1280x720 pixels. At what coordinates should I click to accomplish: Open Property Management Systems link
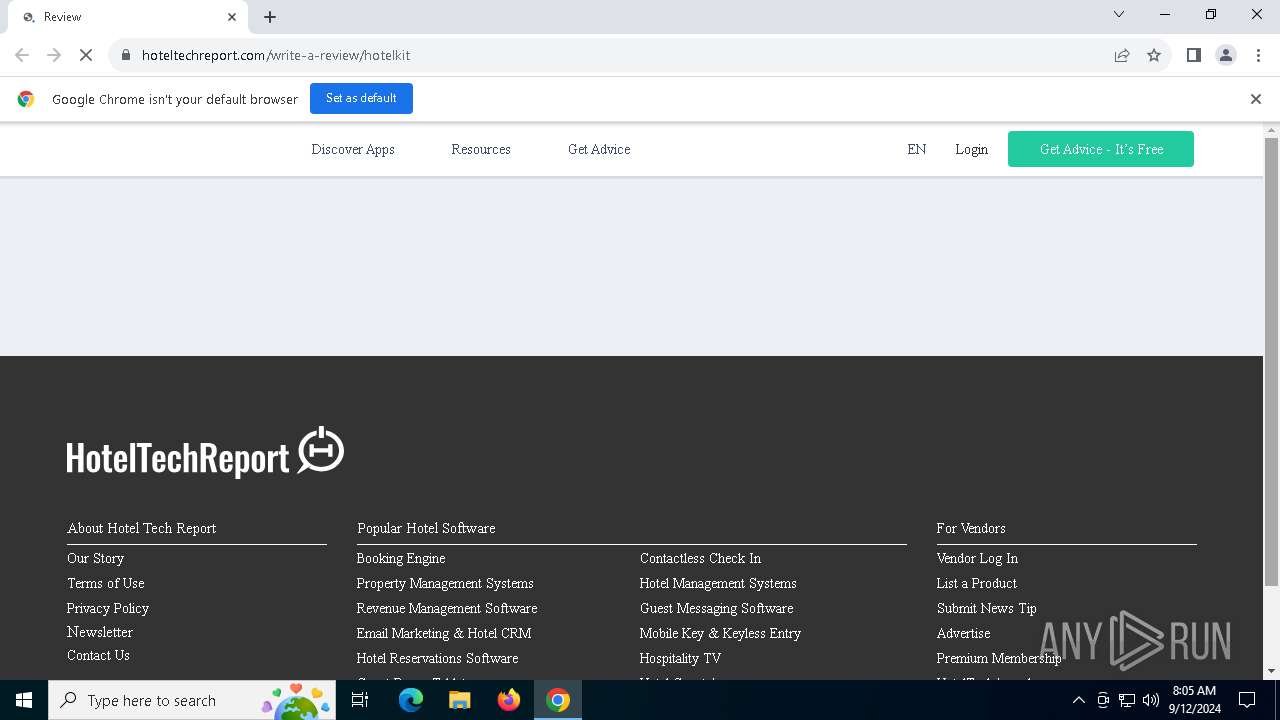445,583
